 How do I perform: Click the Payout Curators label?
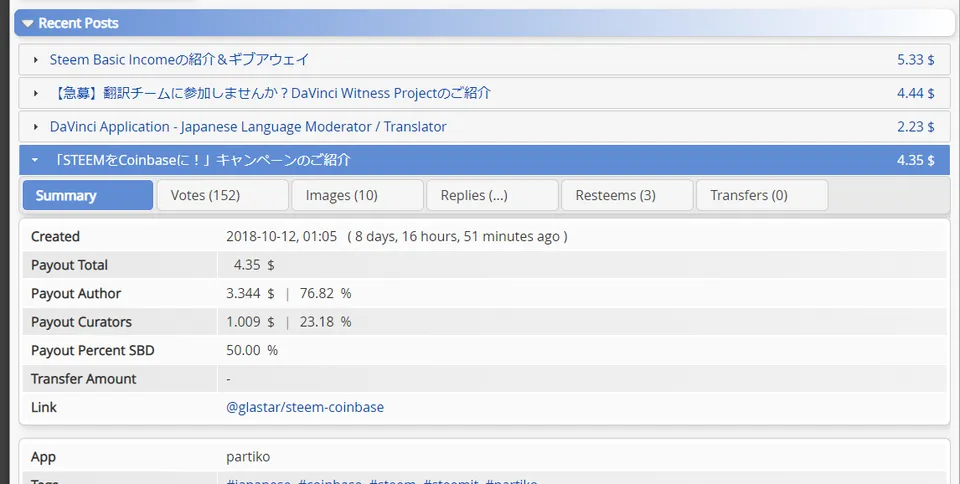point(81,322)
